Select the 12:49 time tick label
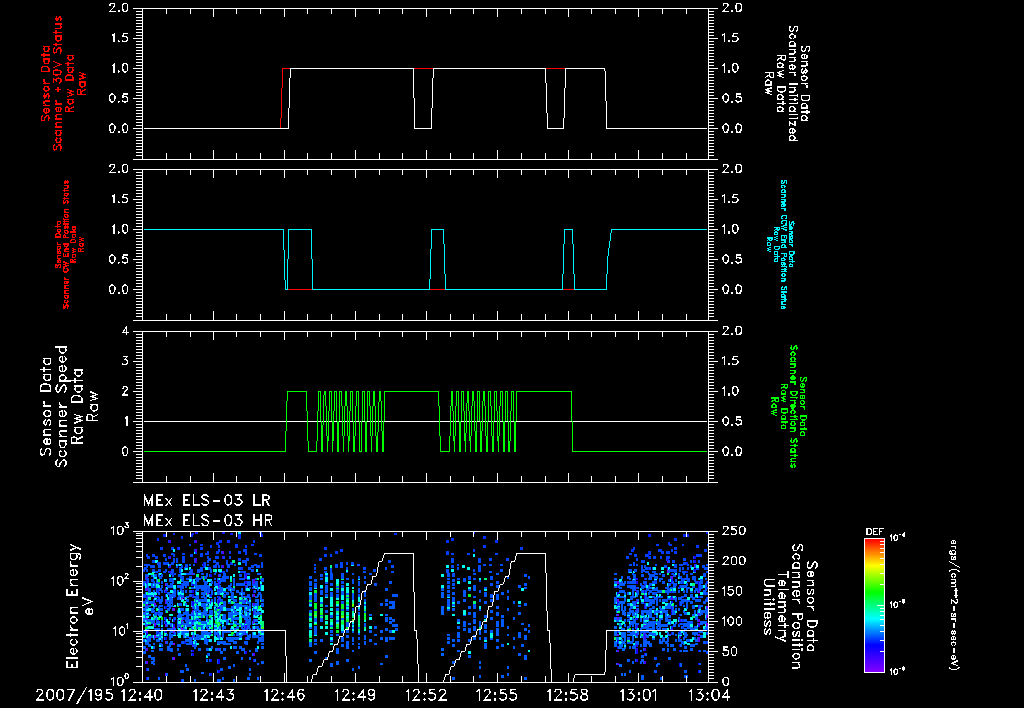This screenshot has width=1024, height=708. [x=355, y=695]
